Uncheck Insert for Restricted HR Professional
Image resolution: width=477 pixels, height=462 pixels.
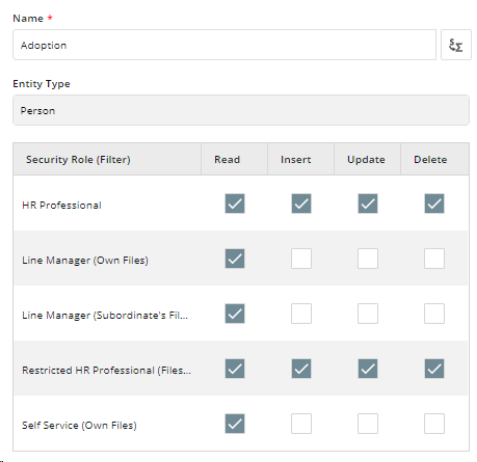[301, 368]
